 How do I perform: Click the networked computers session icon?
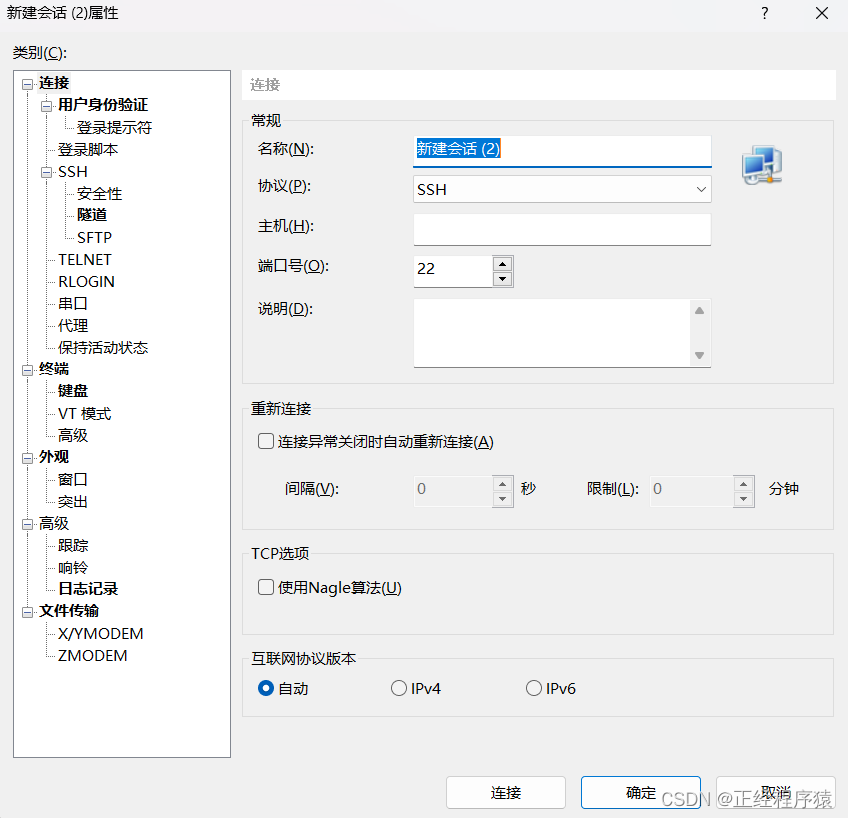[762, 165]
